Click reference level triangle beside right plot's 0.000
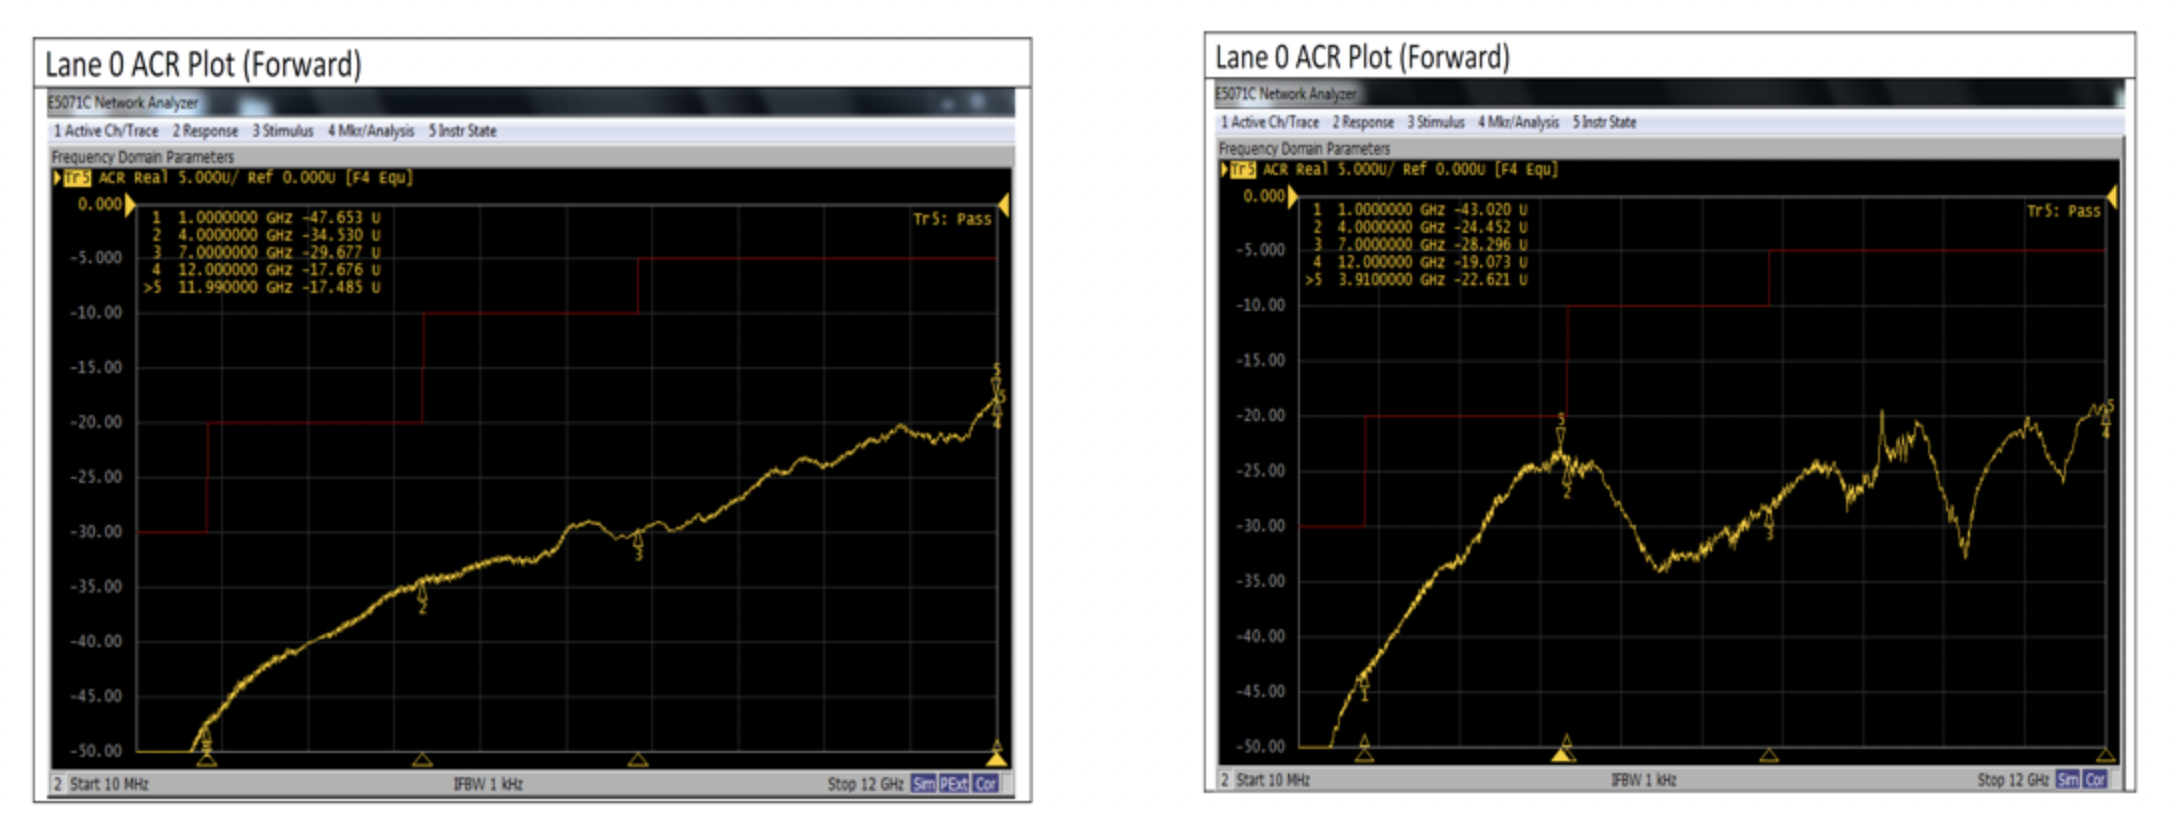Viewport: 2176px width, 816px height. pos(1293,197)
